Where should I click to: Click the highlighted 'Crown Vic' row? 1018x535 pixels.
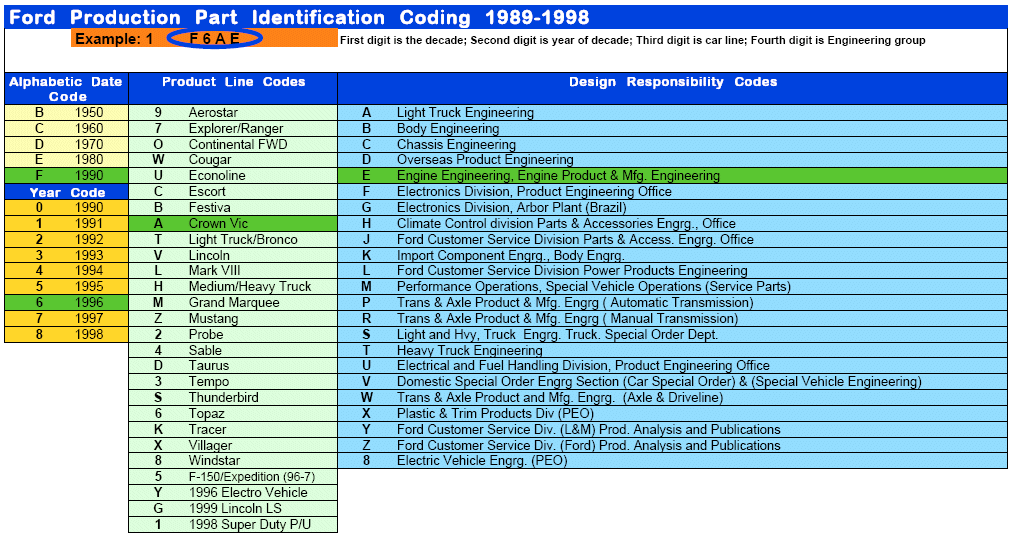coord(233,223)
